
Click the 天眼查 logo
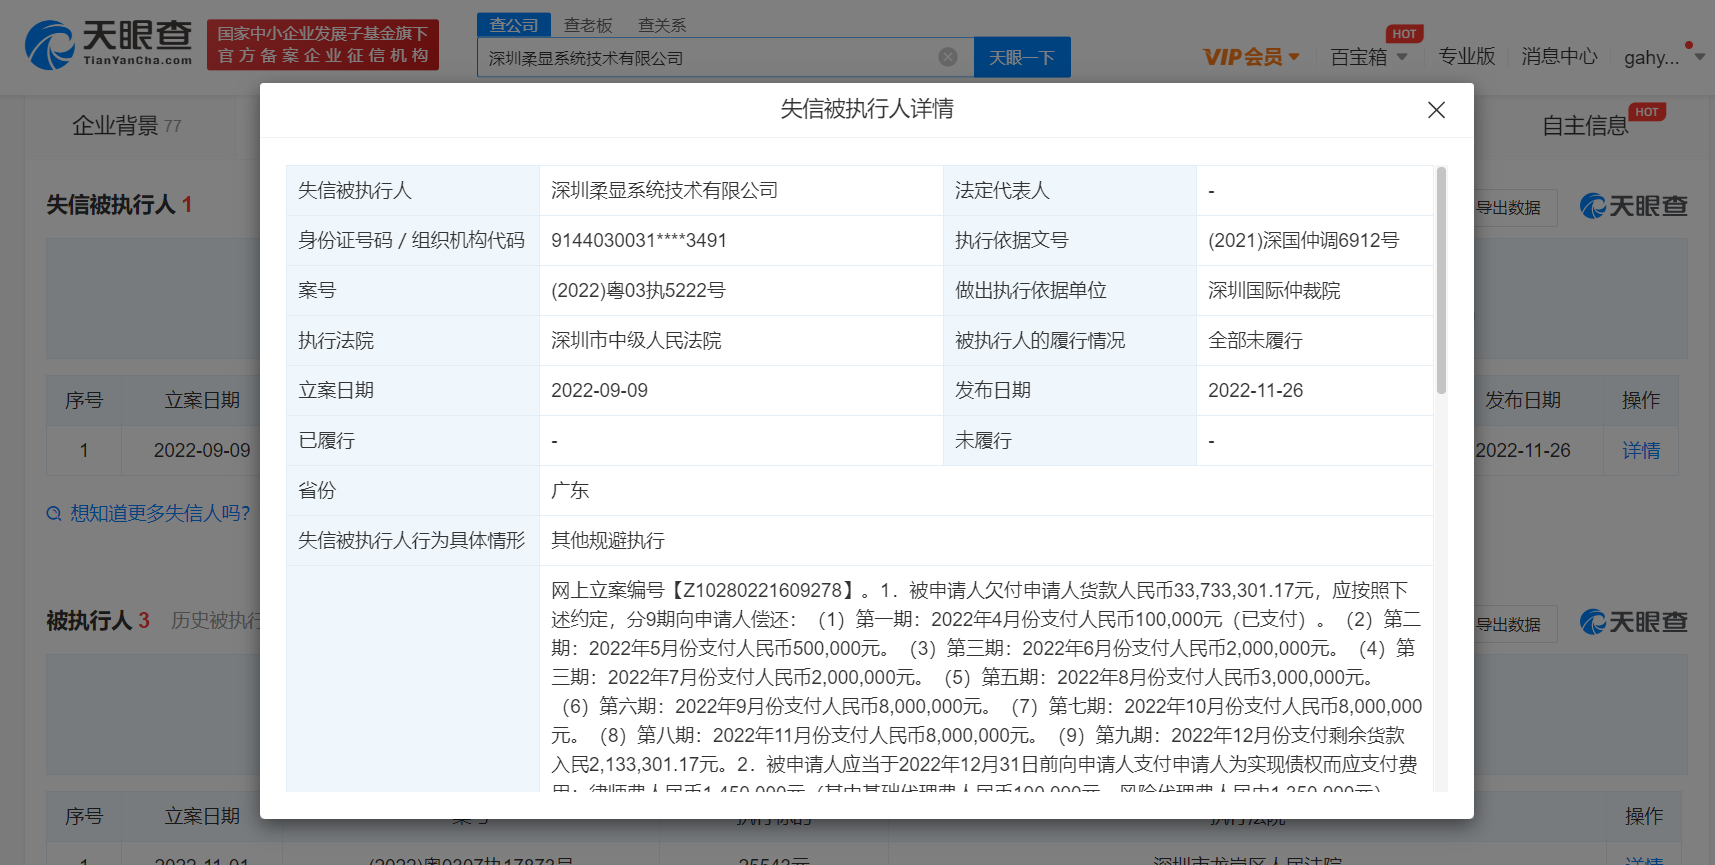point(108,44)
